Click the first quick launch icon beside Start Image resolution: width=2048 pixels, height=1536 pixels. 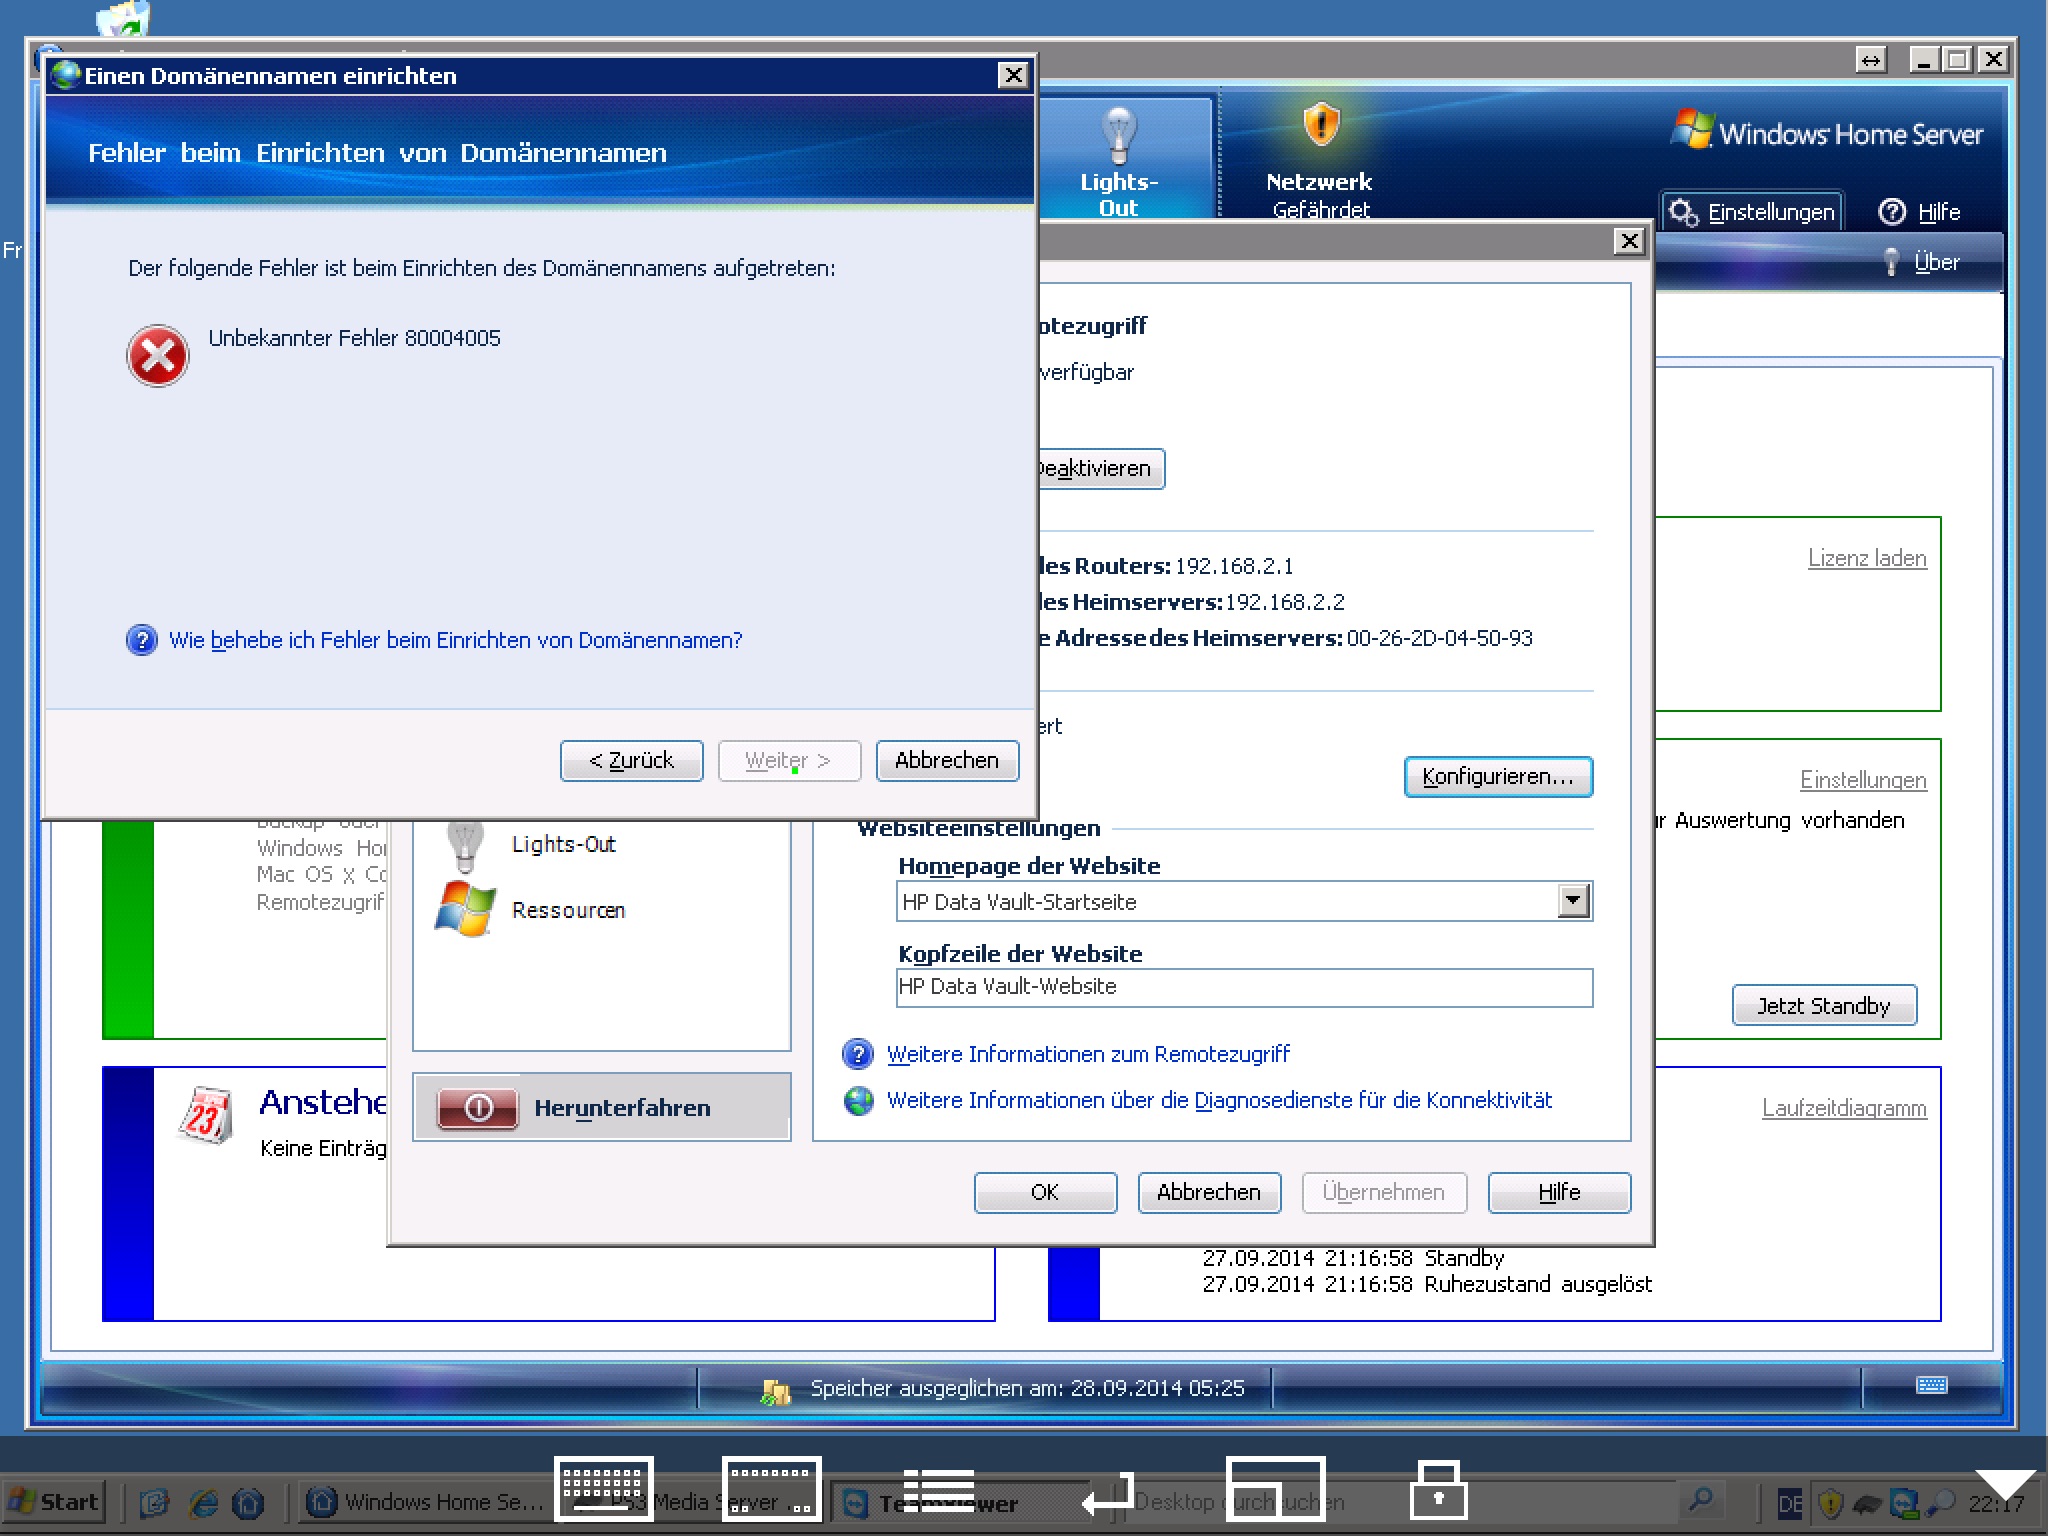click(x=155, y=1502)
